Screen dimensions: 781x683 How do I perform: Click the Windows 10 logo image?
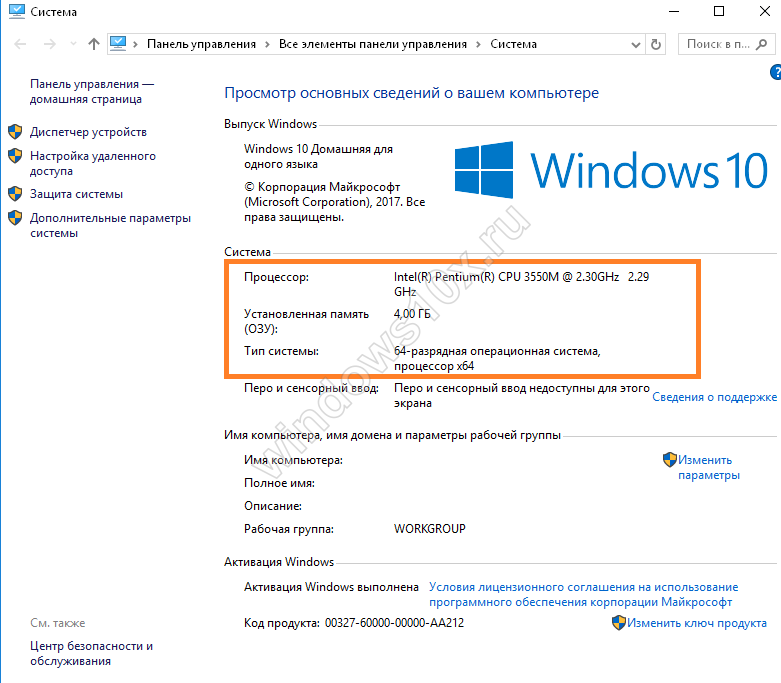click(x=611, y=170)
